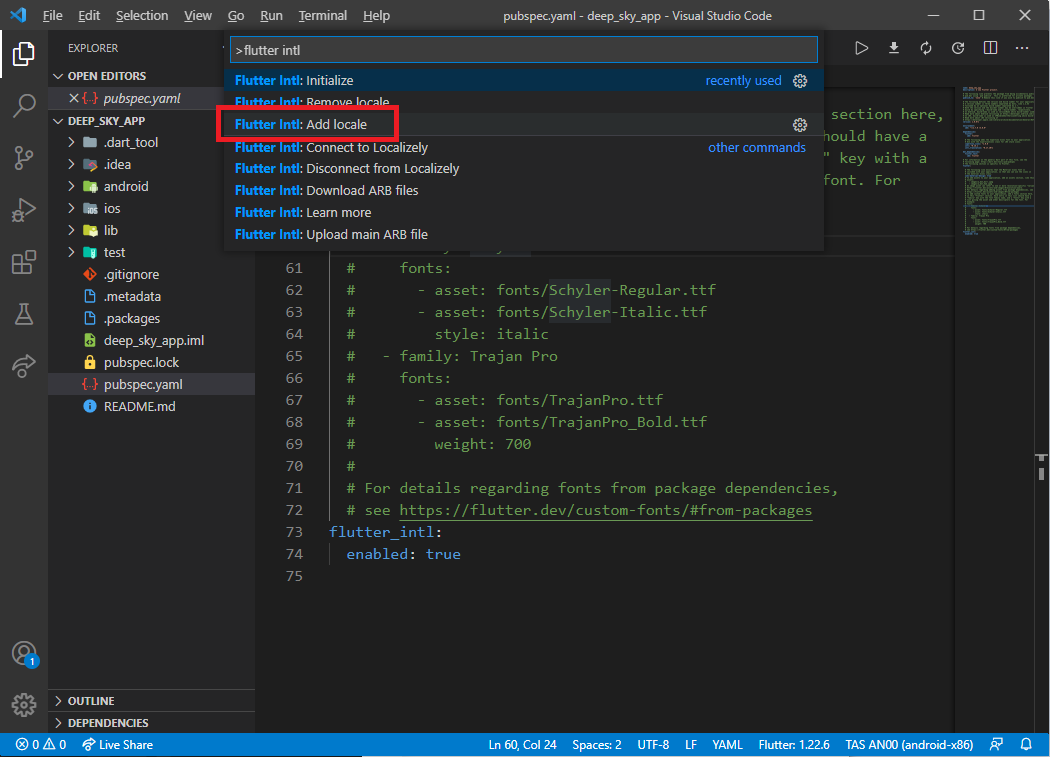Viewport: 1050px width, 757px height.
Task: Expand the lib folder
Action: coord(110,230)
